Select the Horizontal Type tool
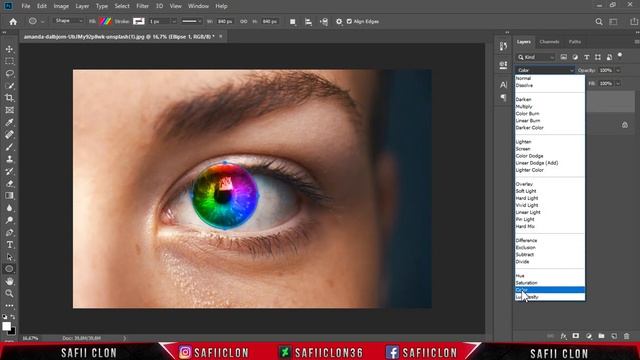The image size is (640, 360). (9, 245)
